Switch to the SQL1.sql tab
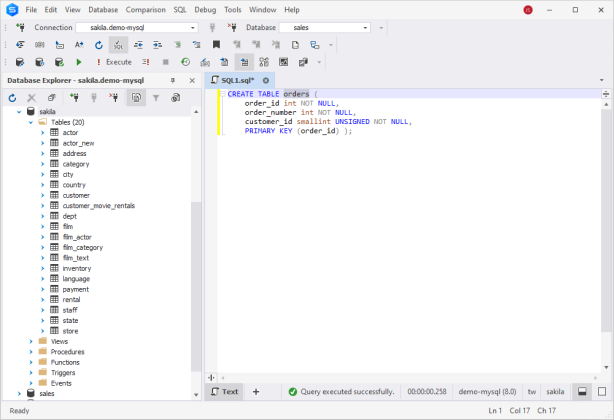This screenshot has height=420, width=614. point(237,80)
